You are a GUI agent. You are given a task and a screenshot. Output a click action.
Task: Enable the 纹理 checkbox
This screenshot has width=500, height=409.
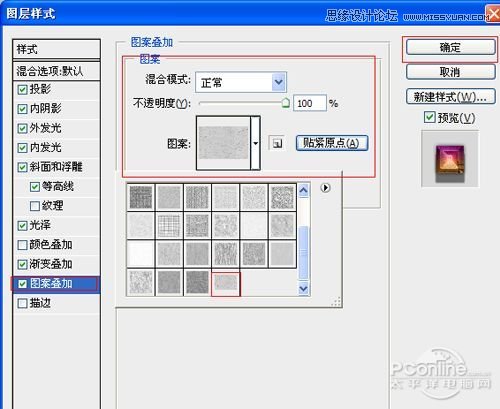pyautogui.click(x=35, y=206)
